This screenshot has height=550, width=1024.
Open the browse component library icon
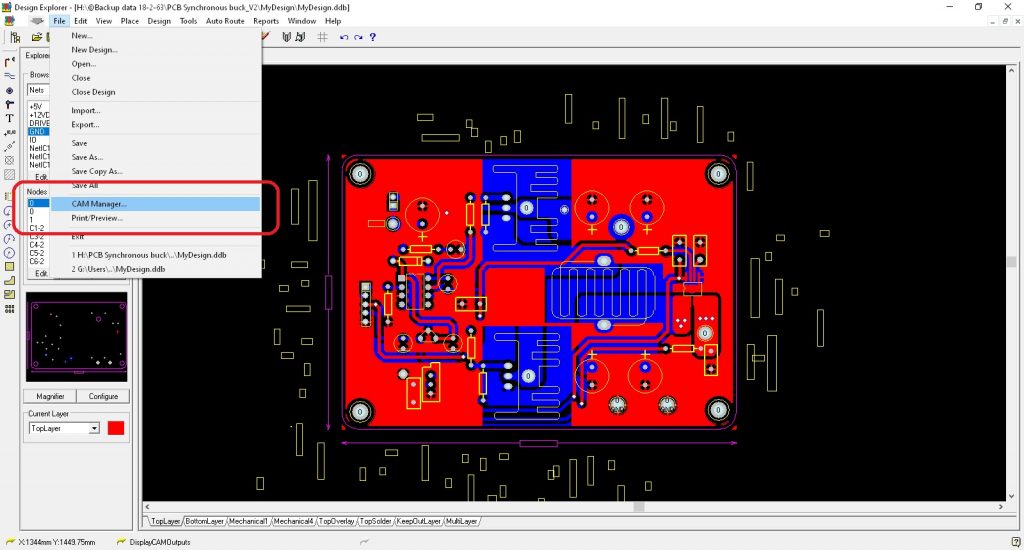[286, 37]
